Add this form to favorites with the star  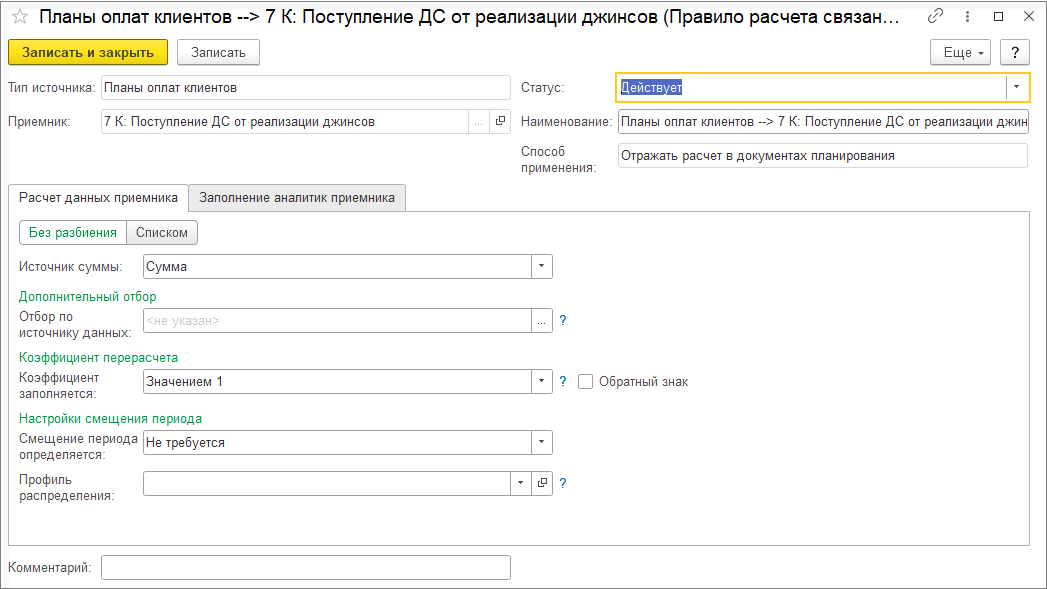point(19,17)
